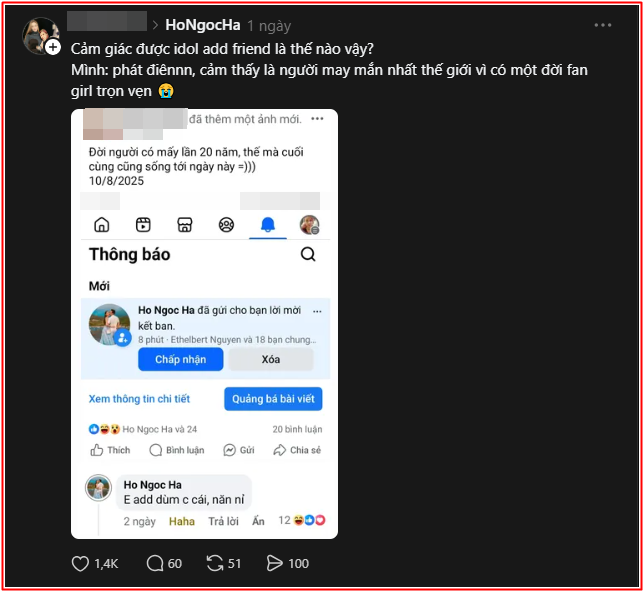Screen dimensions: 644x592
Task: Go to the Facebook home icon tab
Action: tap(101, 225)
